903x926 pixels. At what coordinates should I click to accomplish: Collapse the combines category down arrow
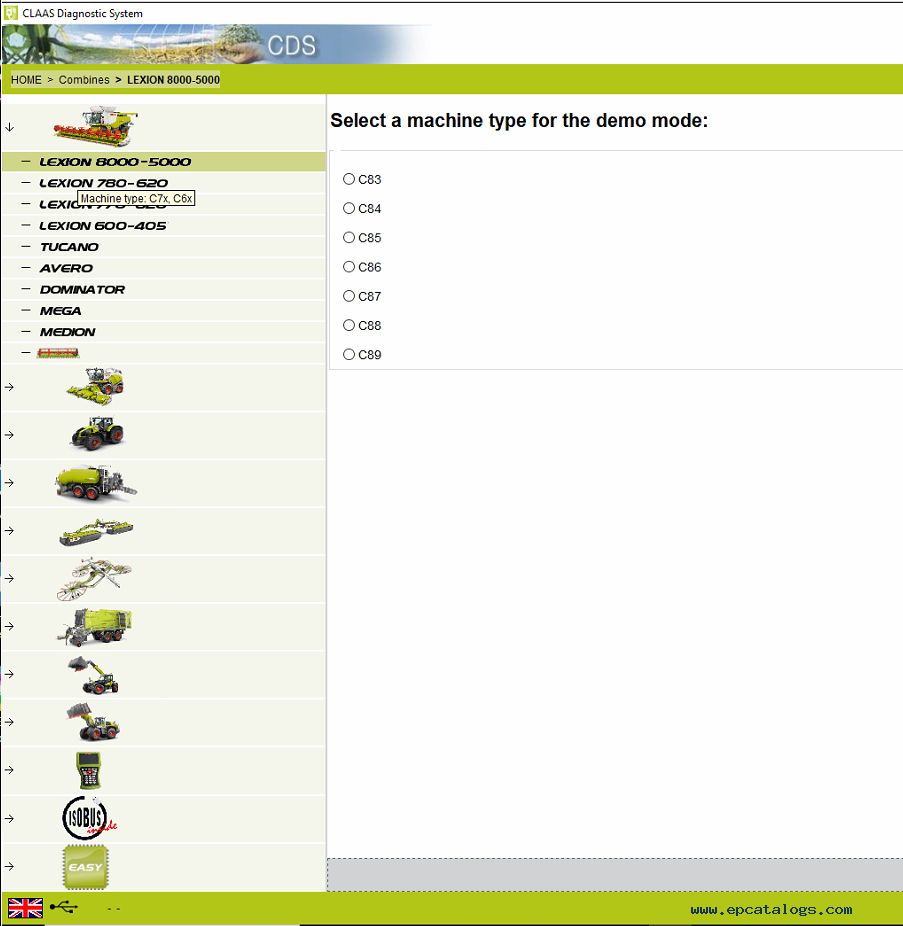point(9,127)
